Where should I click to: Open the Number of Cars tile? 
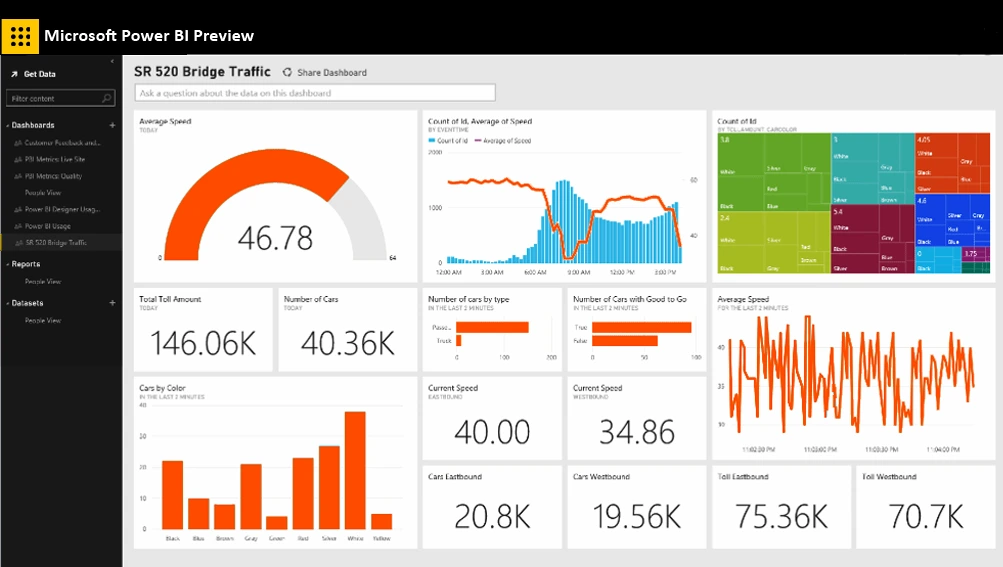(x=347, y=330)
